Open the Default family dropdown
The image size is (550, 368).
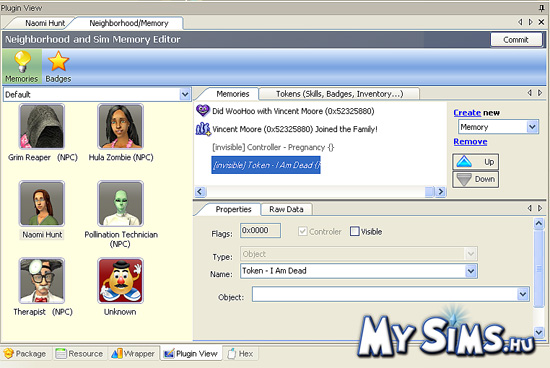pyautogui.click(x=185, y=94)
